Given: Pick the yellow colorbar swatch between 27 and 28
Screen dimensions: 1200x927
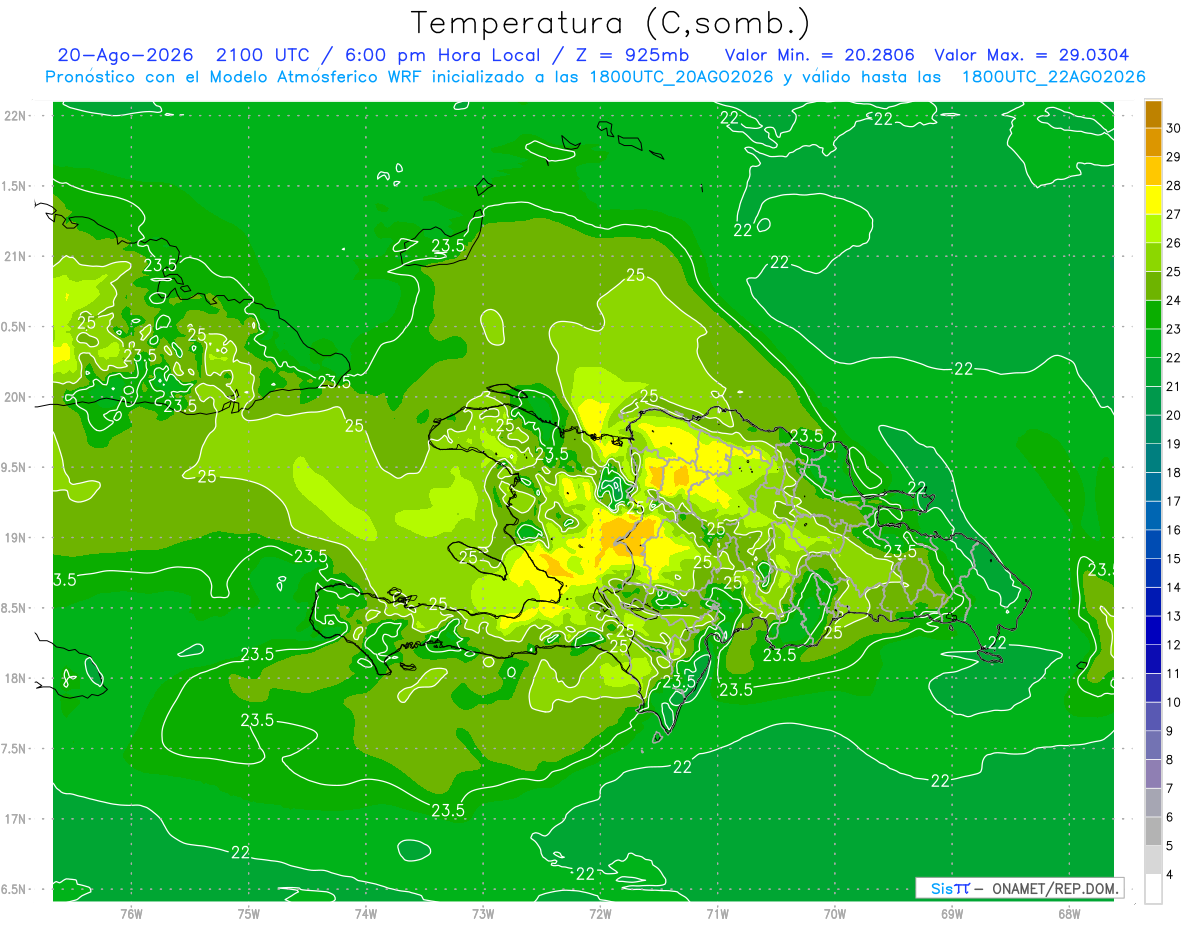Looking at the screenshot, I should coord(1153,200).
